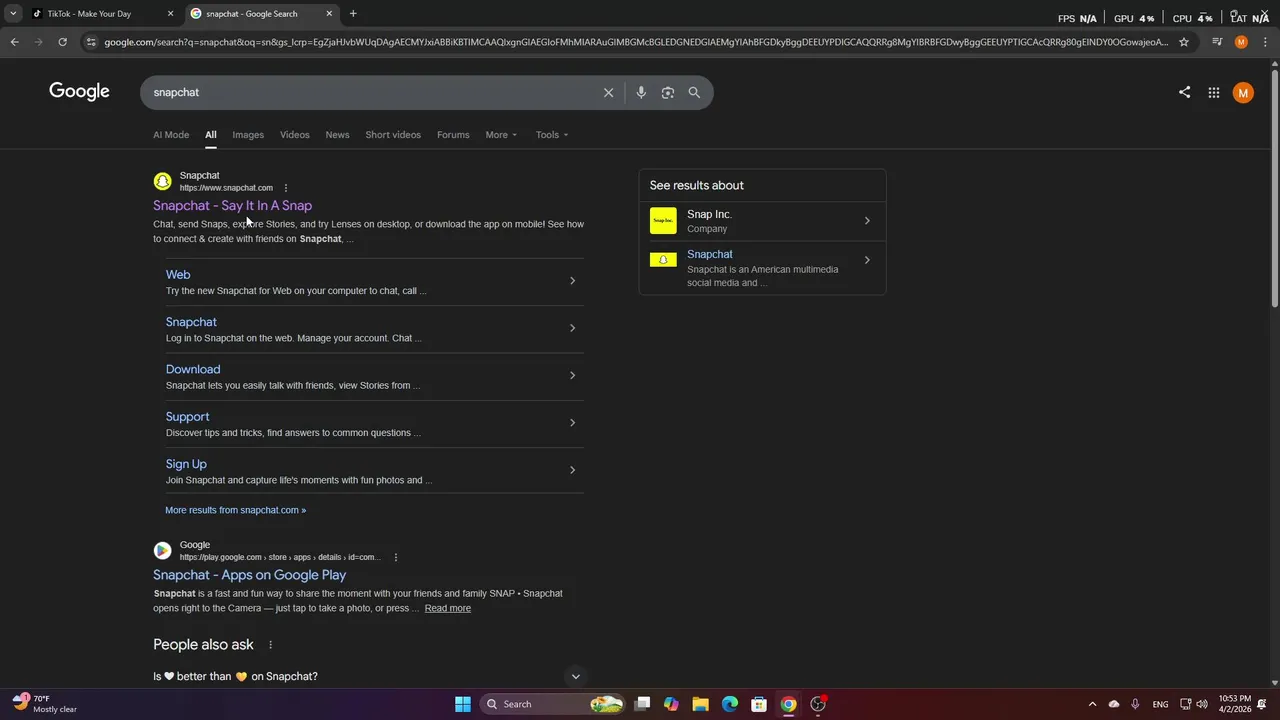Open the share icon near top right

click(1184, 92)
